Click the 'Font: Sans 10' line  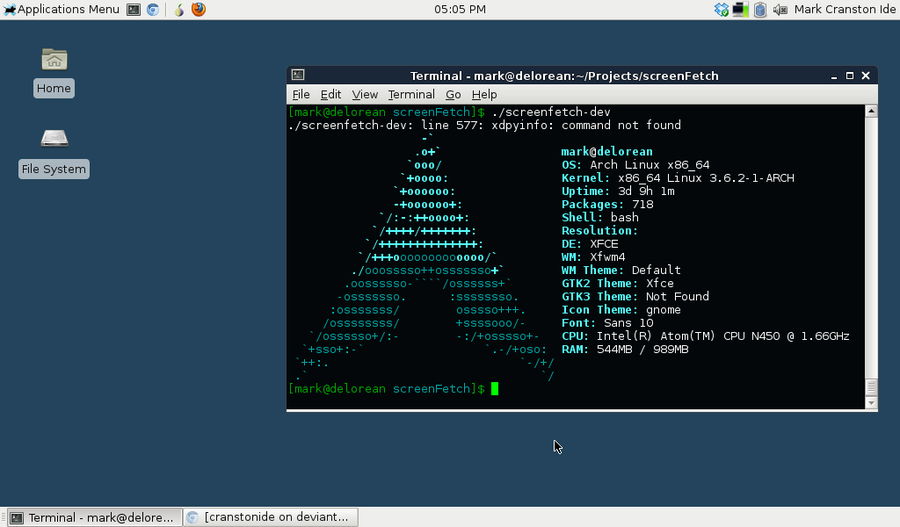[607, 323]
